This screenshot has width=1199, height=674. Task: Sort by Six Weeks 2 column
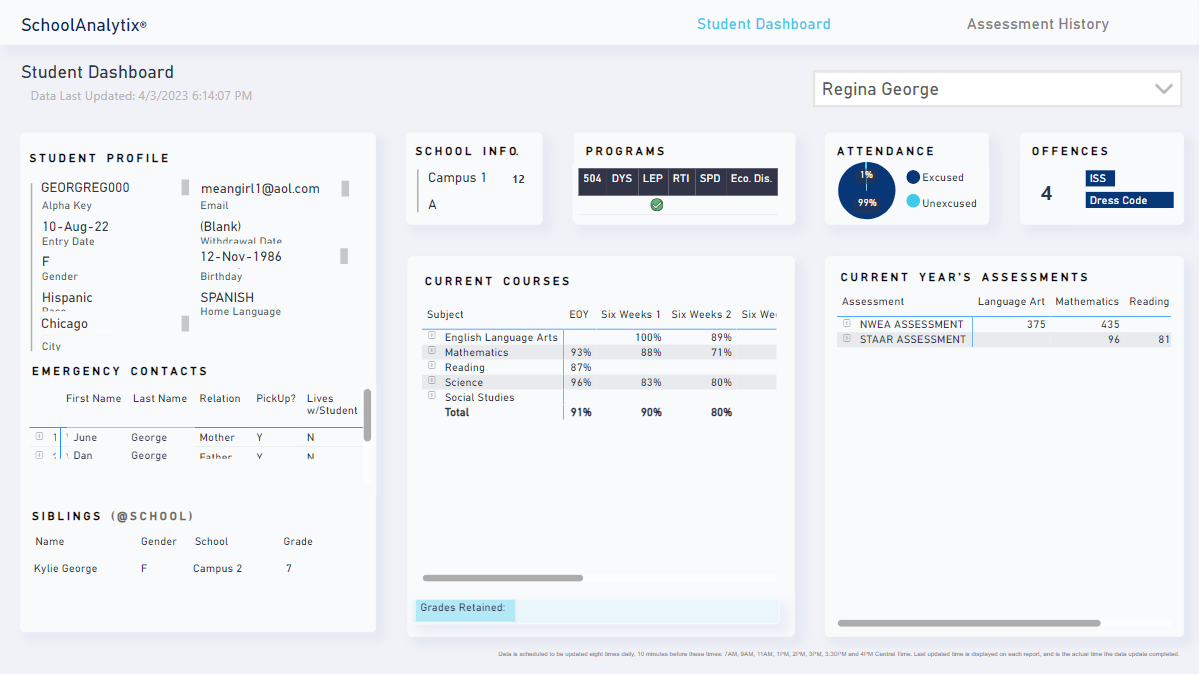click(701, 314)
